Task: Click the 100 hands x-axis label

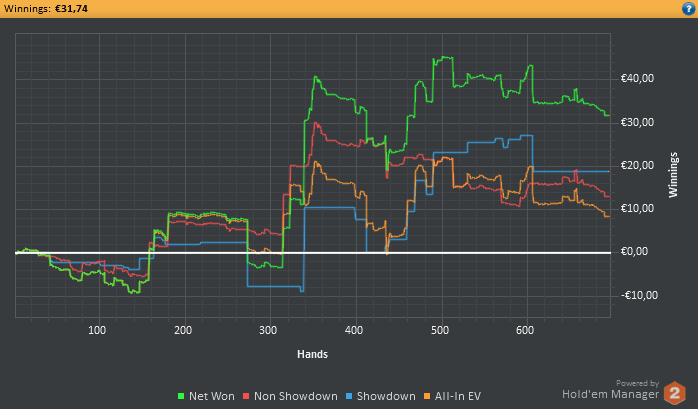Action: click(x=97, y=330)
